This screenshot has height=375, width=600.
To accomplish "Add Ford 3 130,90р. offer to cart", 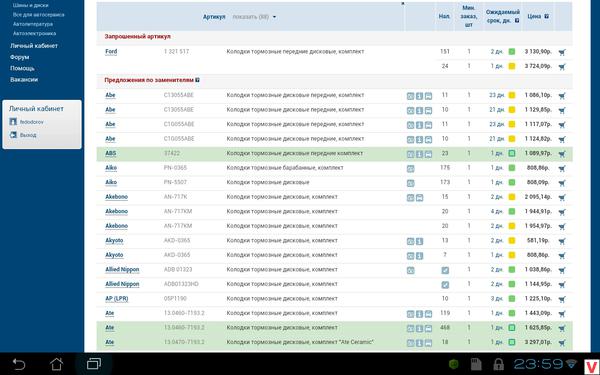I will click(x=562, y=52).
